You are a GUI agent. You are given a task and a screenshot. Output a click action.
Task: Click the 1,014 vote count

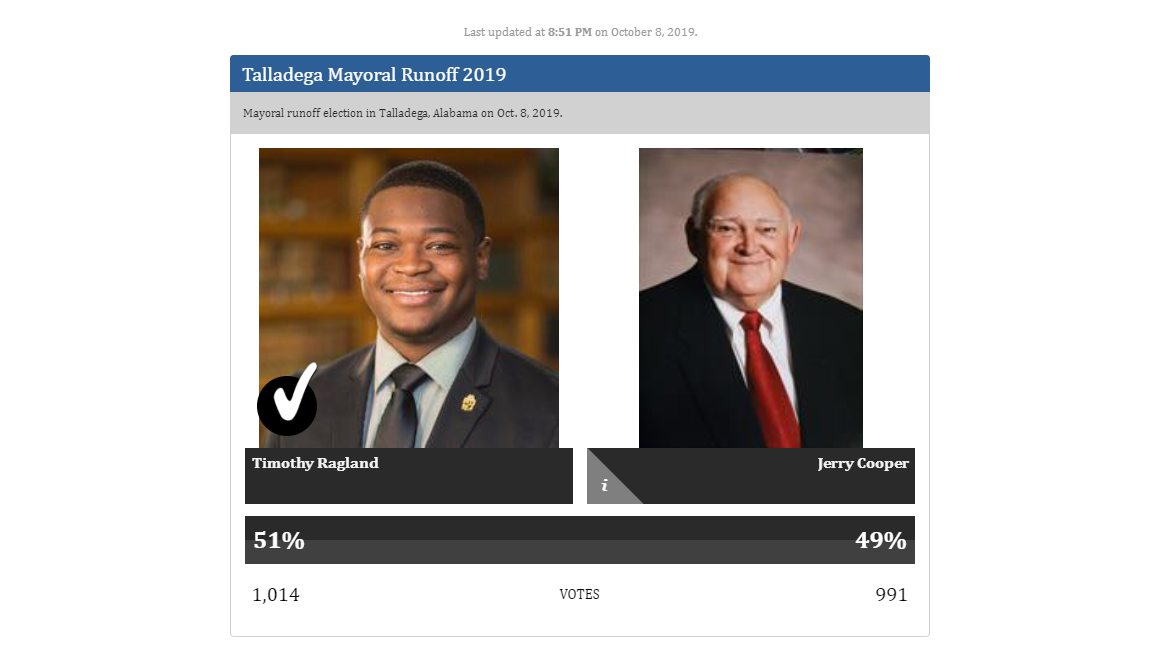(275, 594)
